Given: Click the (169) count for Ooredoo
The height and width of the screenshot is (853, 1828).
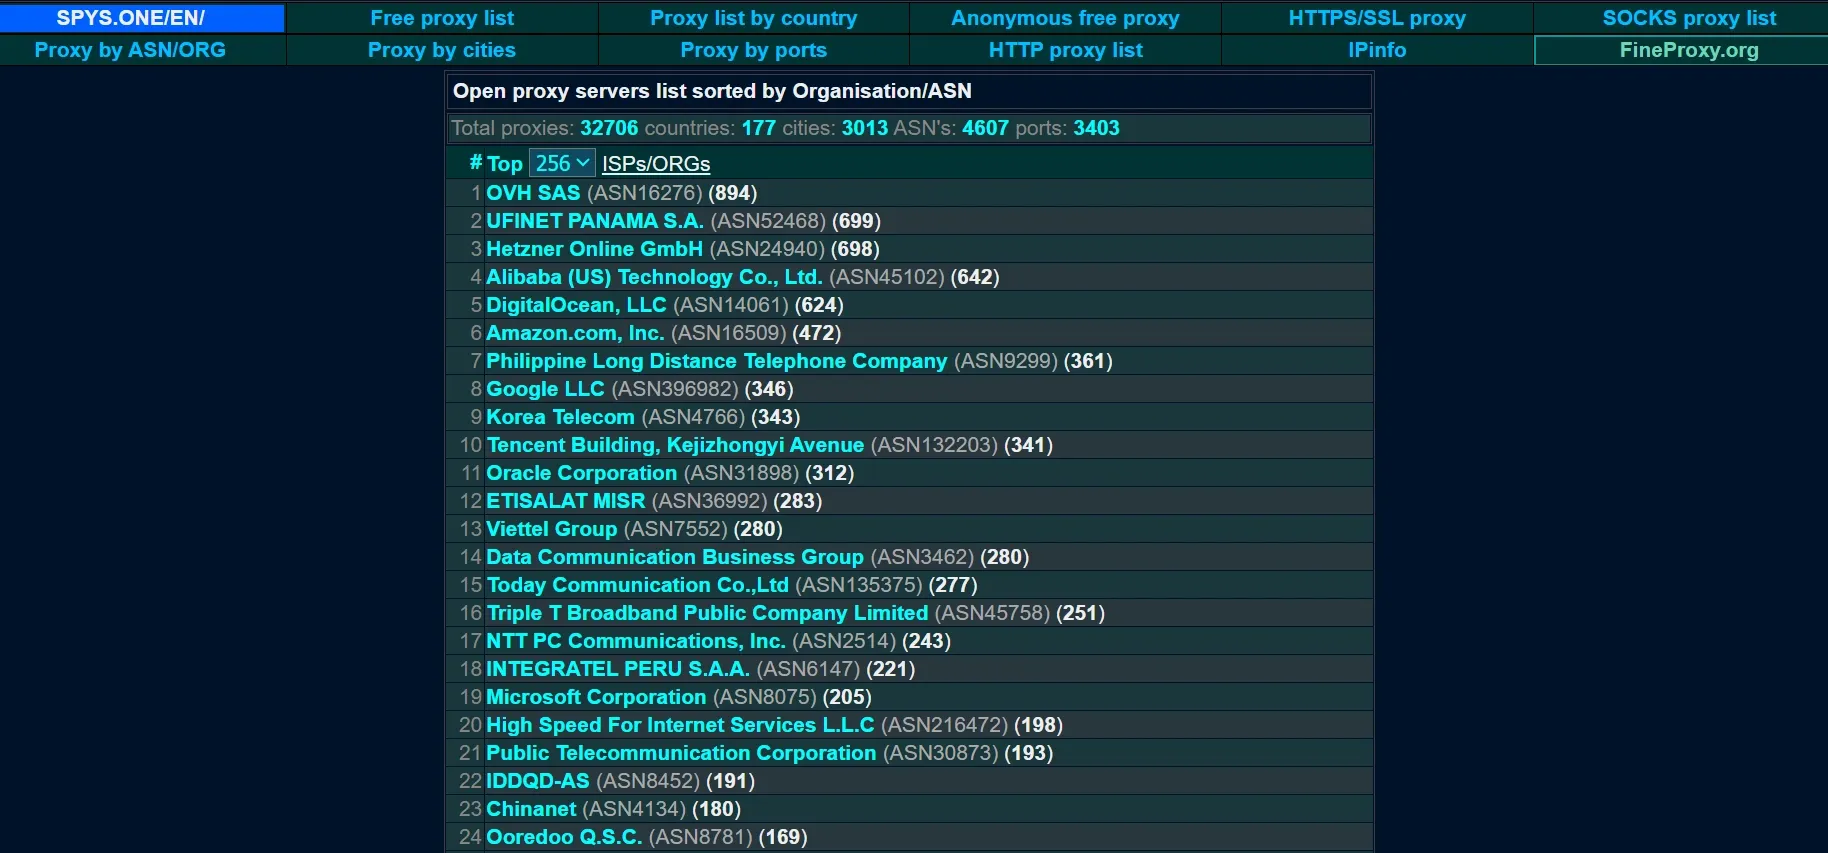Looking at the screenshot, I should [x=783, y=837].
